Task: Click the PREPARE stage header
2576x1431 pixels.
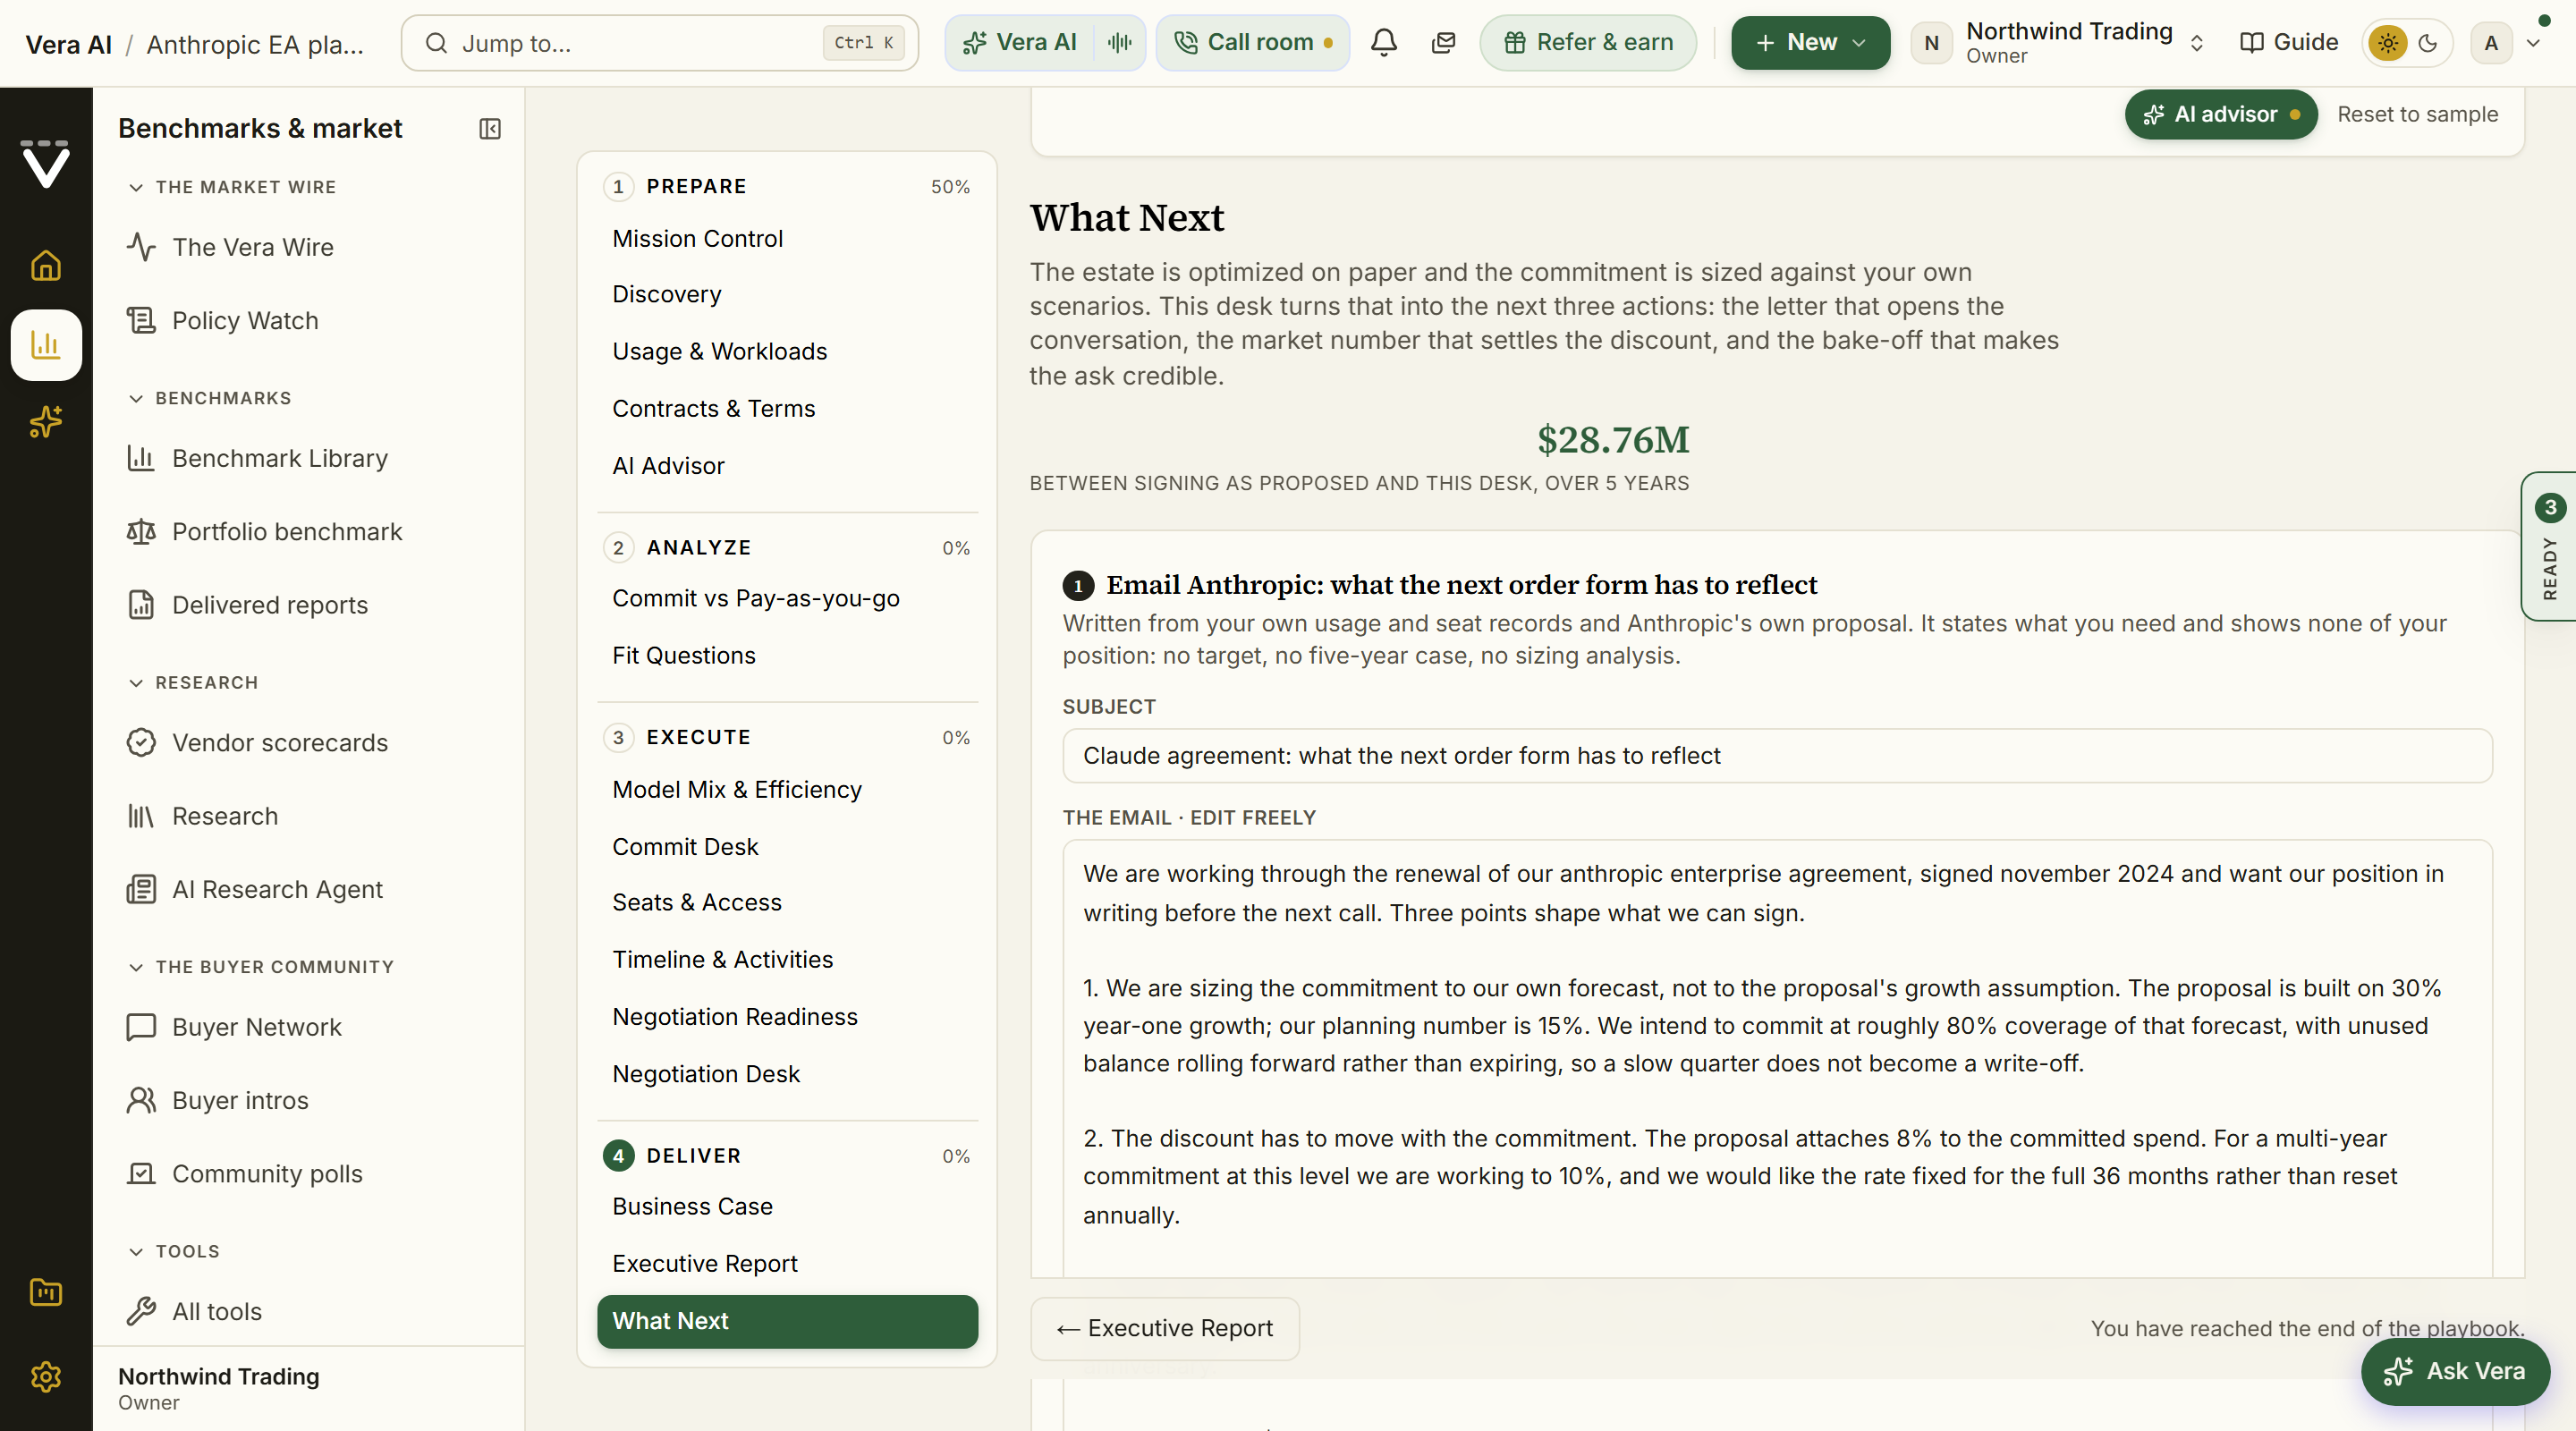Action: [787, 187]
